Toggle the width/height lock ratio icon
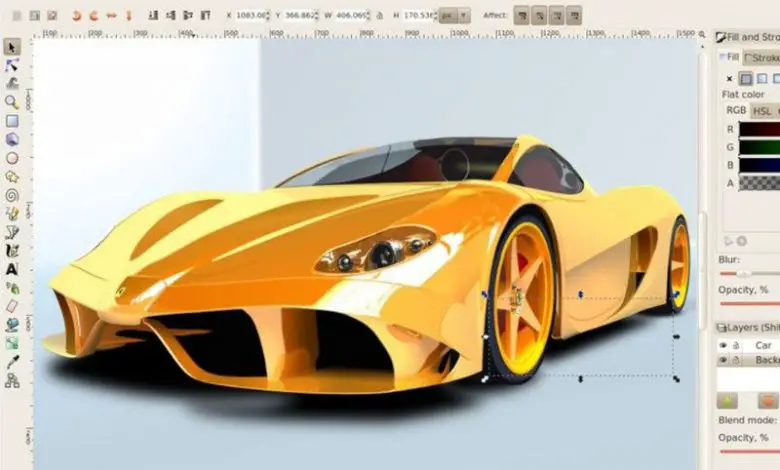This screenshot has width=780, height=470. click(x=380, y=16)
